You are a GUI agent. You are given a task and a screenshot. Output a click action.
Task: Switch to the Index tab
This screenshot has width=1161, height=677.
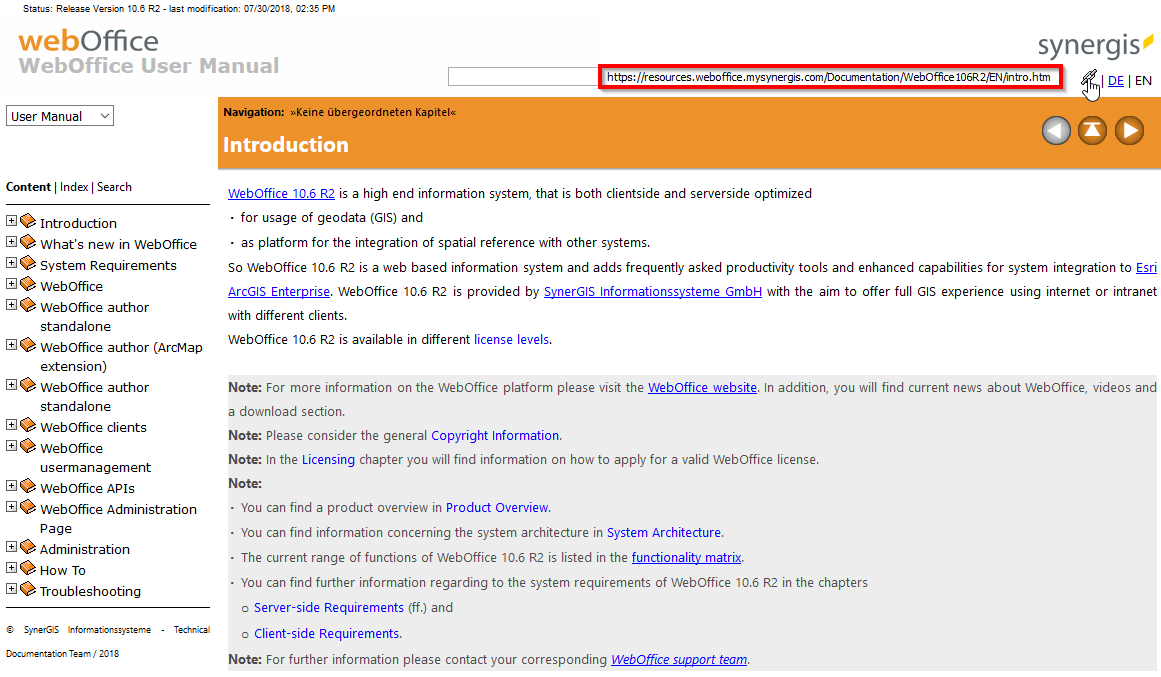(x=74, y=187)
